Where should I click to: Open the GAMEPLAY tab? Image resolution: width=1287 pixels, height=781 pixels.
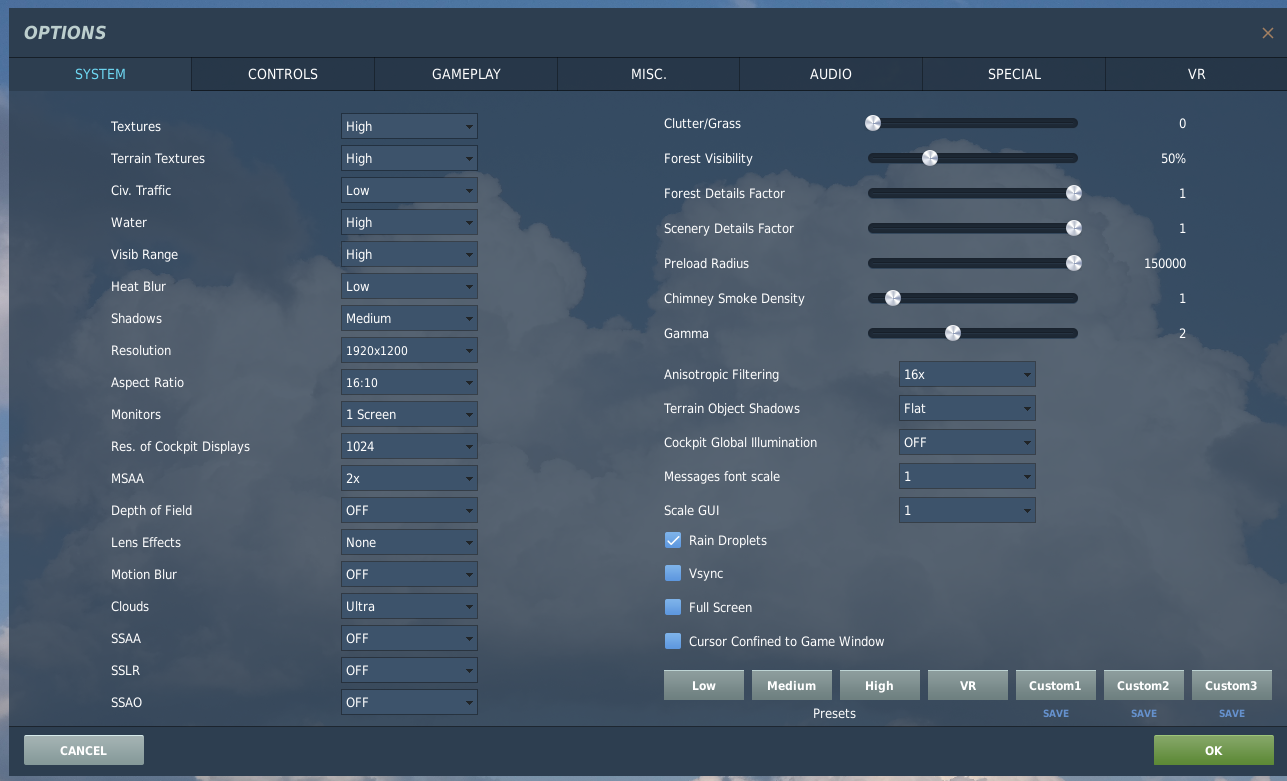[x=466, y=74]
